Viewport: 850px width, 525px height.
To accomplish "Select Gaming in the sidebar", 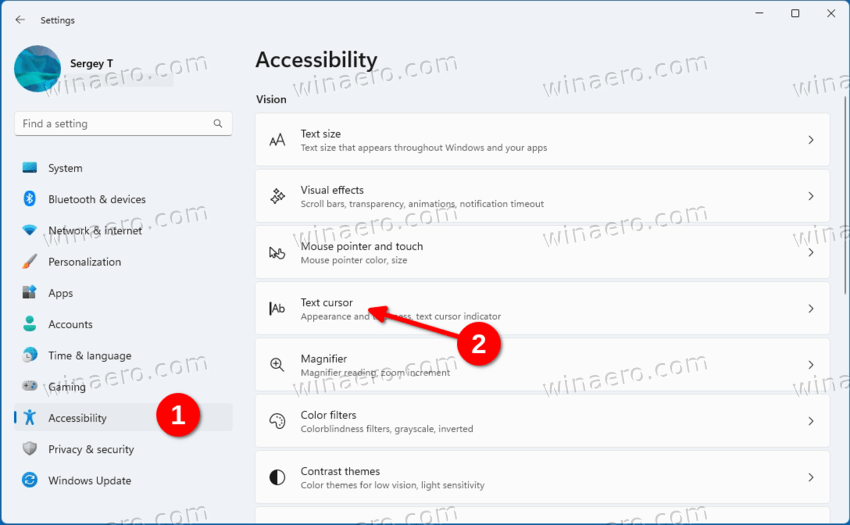I will pos(66,387).
